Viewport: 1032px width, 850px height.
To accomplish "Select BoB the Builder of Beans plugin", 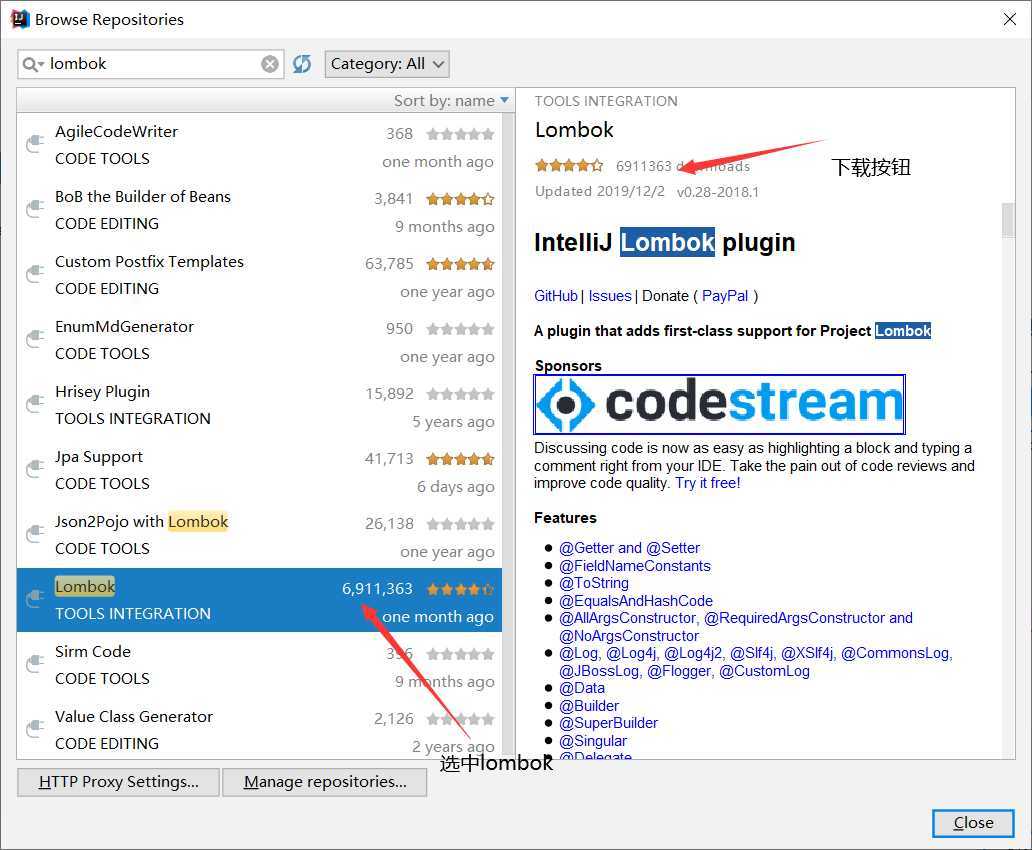I will (259, 210).
